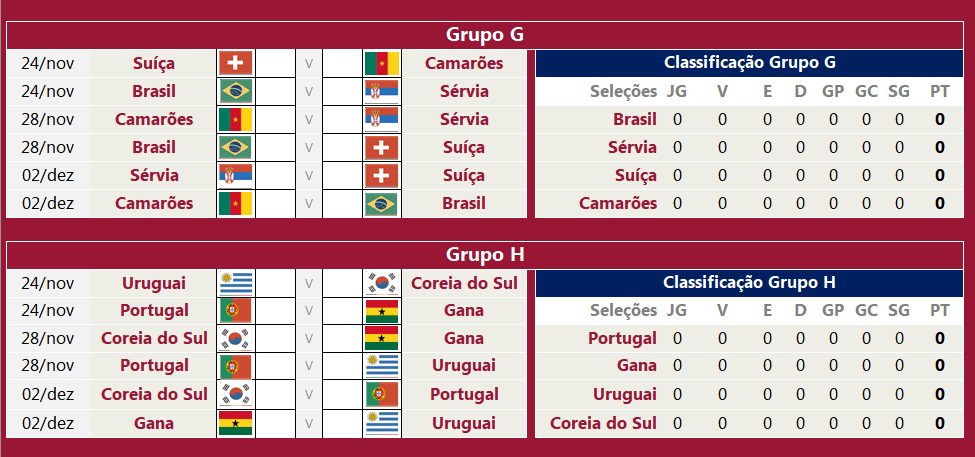Screen dimensions: 975x457
Task: Select Uruguai score box in first Grupo H match
Action: [275, 283]
